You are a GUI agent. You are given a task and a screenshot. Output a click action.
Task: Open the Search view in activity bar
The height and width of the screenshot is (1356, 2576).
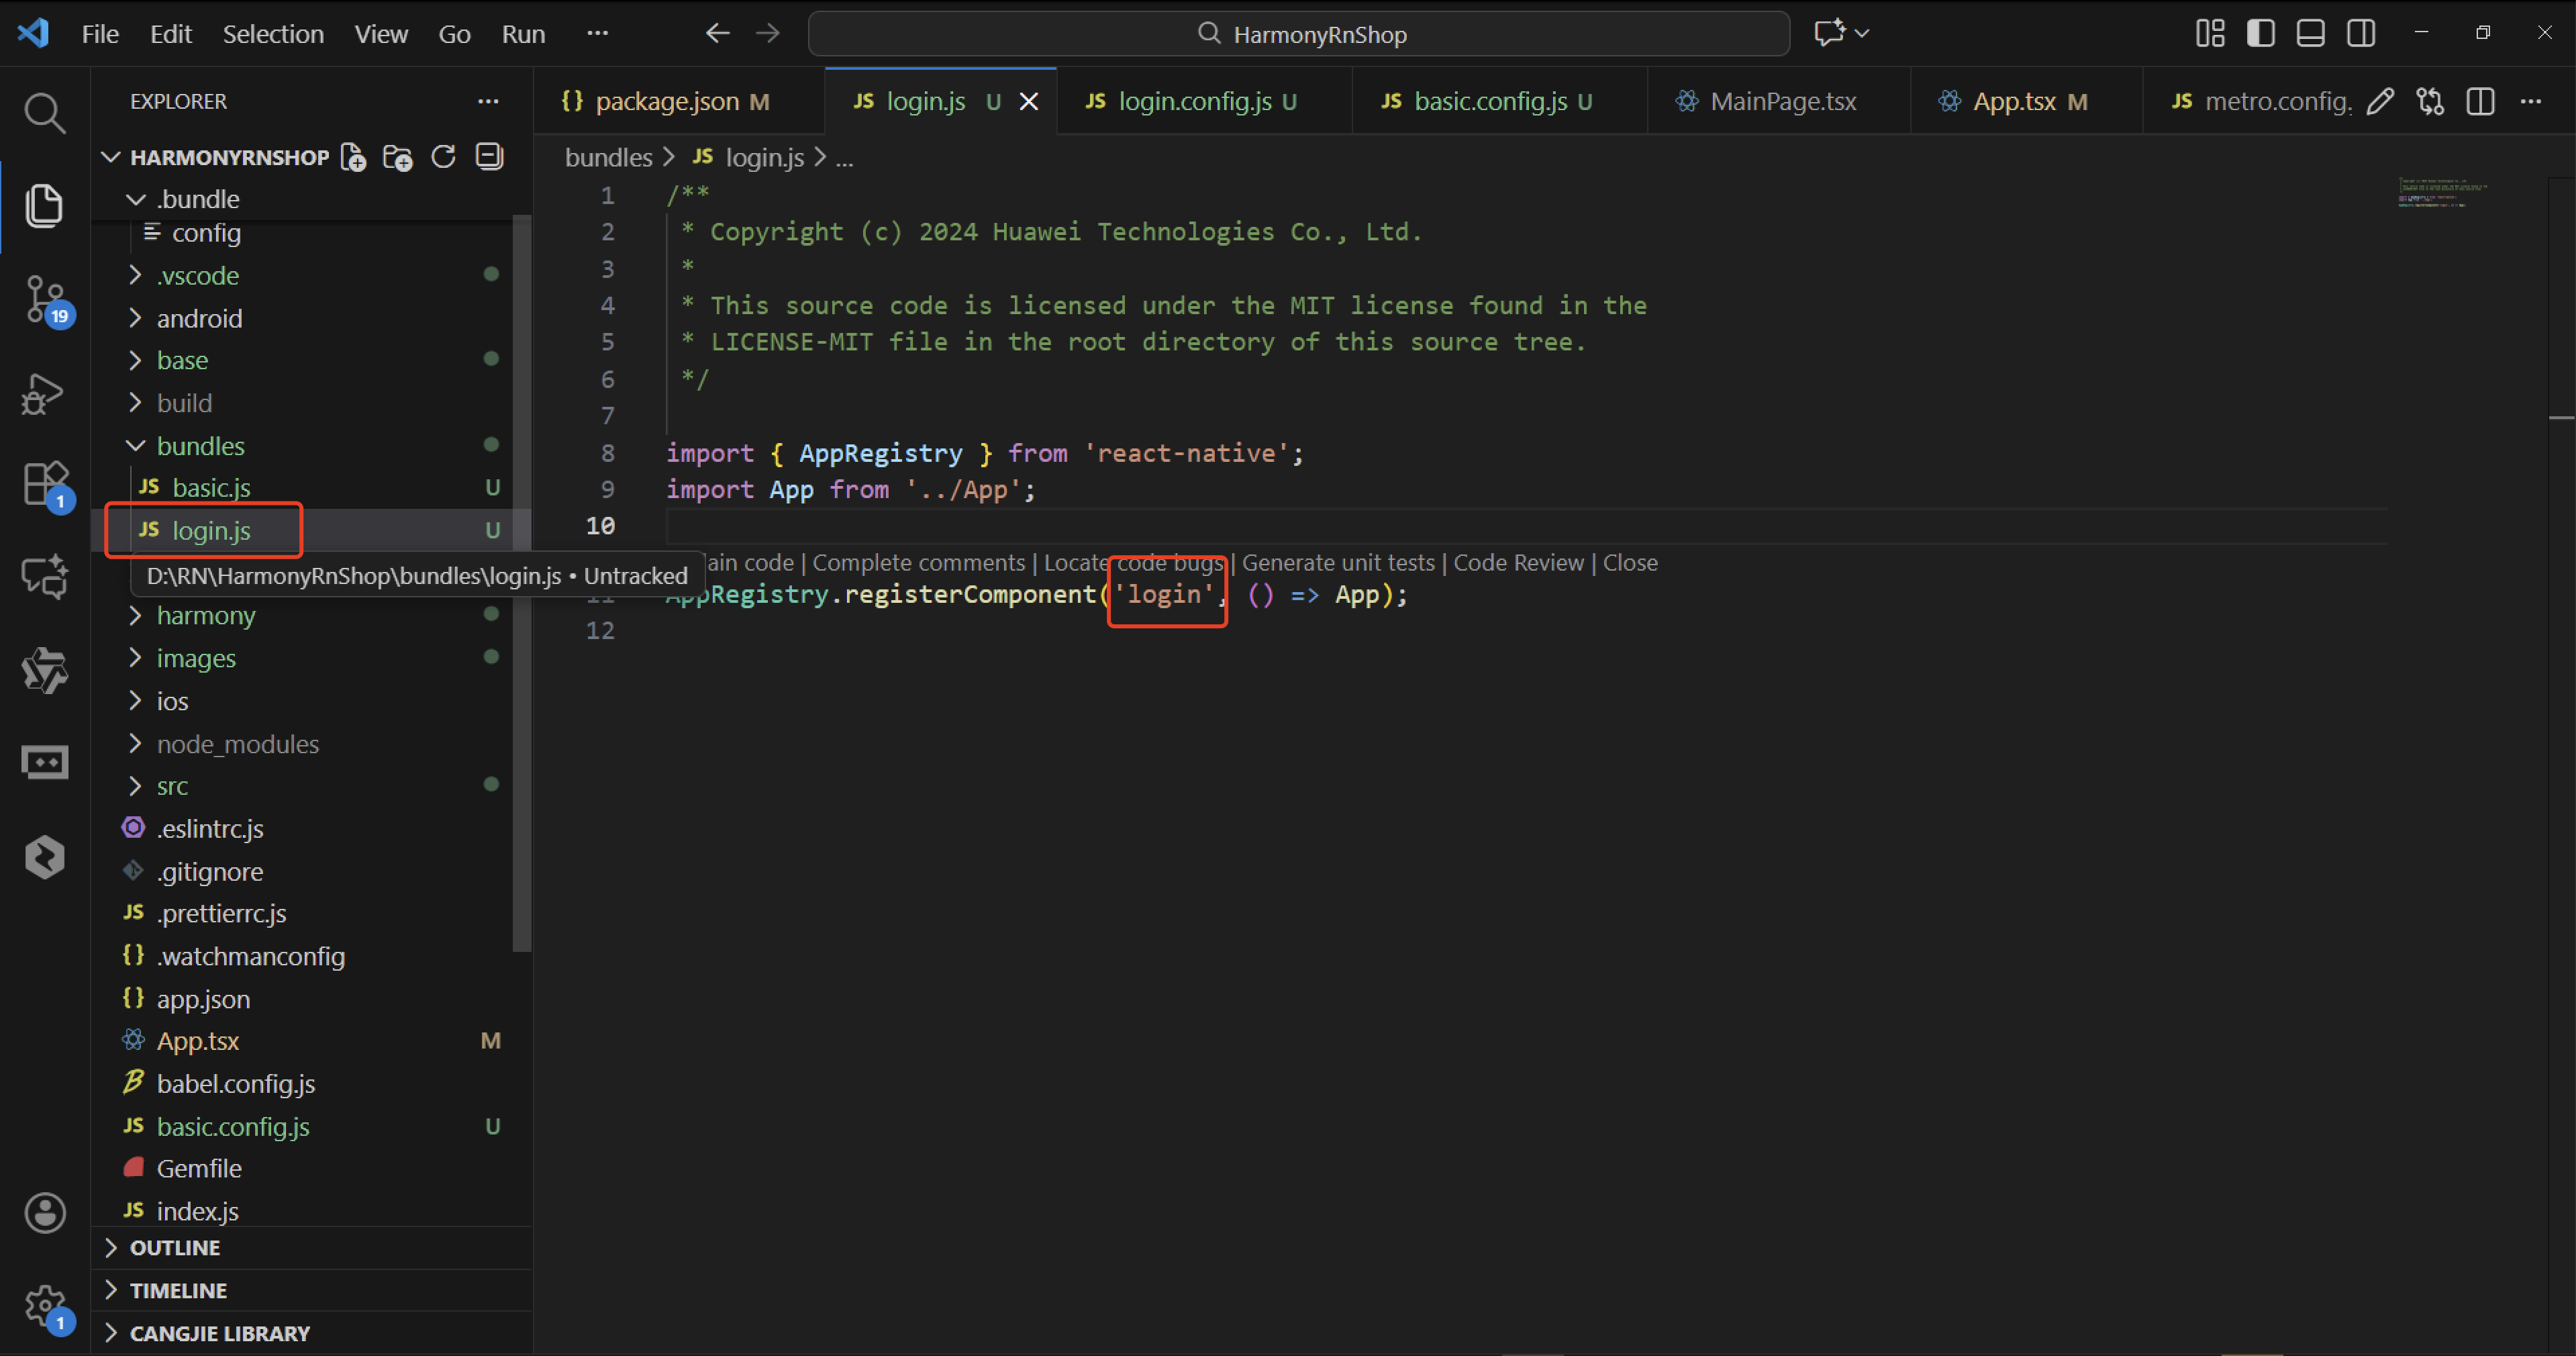tap(44, 113)
